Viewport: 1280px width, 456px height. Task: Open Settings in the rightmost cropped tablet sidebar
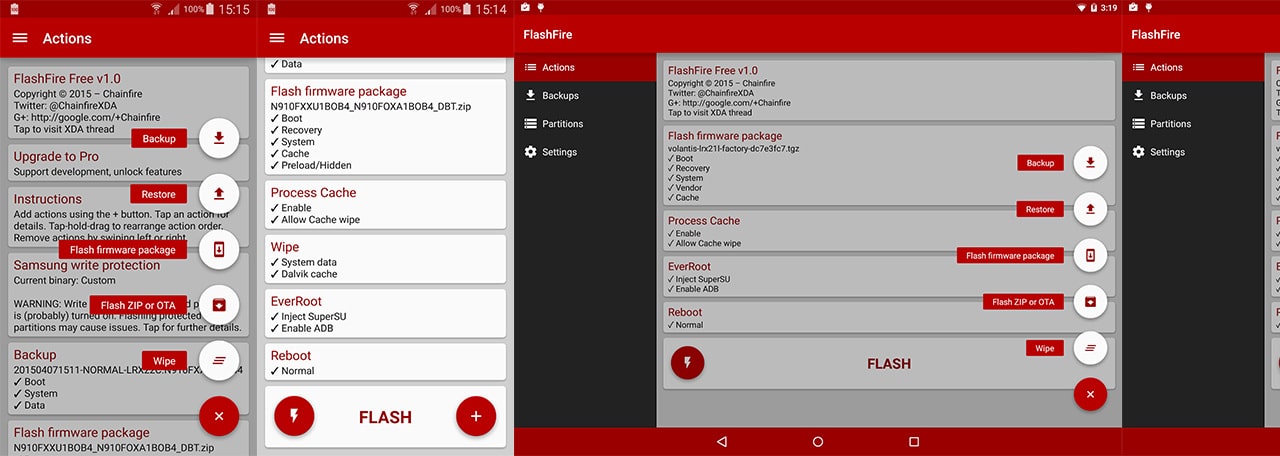click(1193, 152)
